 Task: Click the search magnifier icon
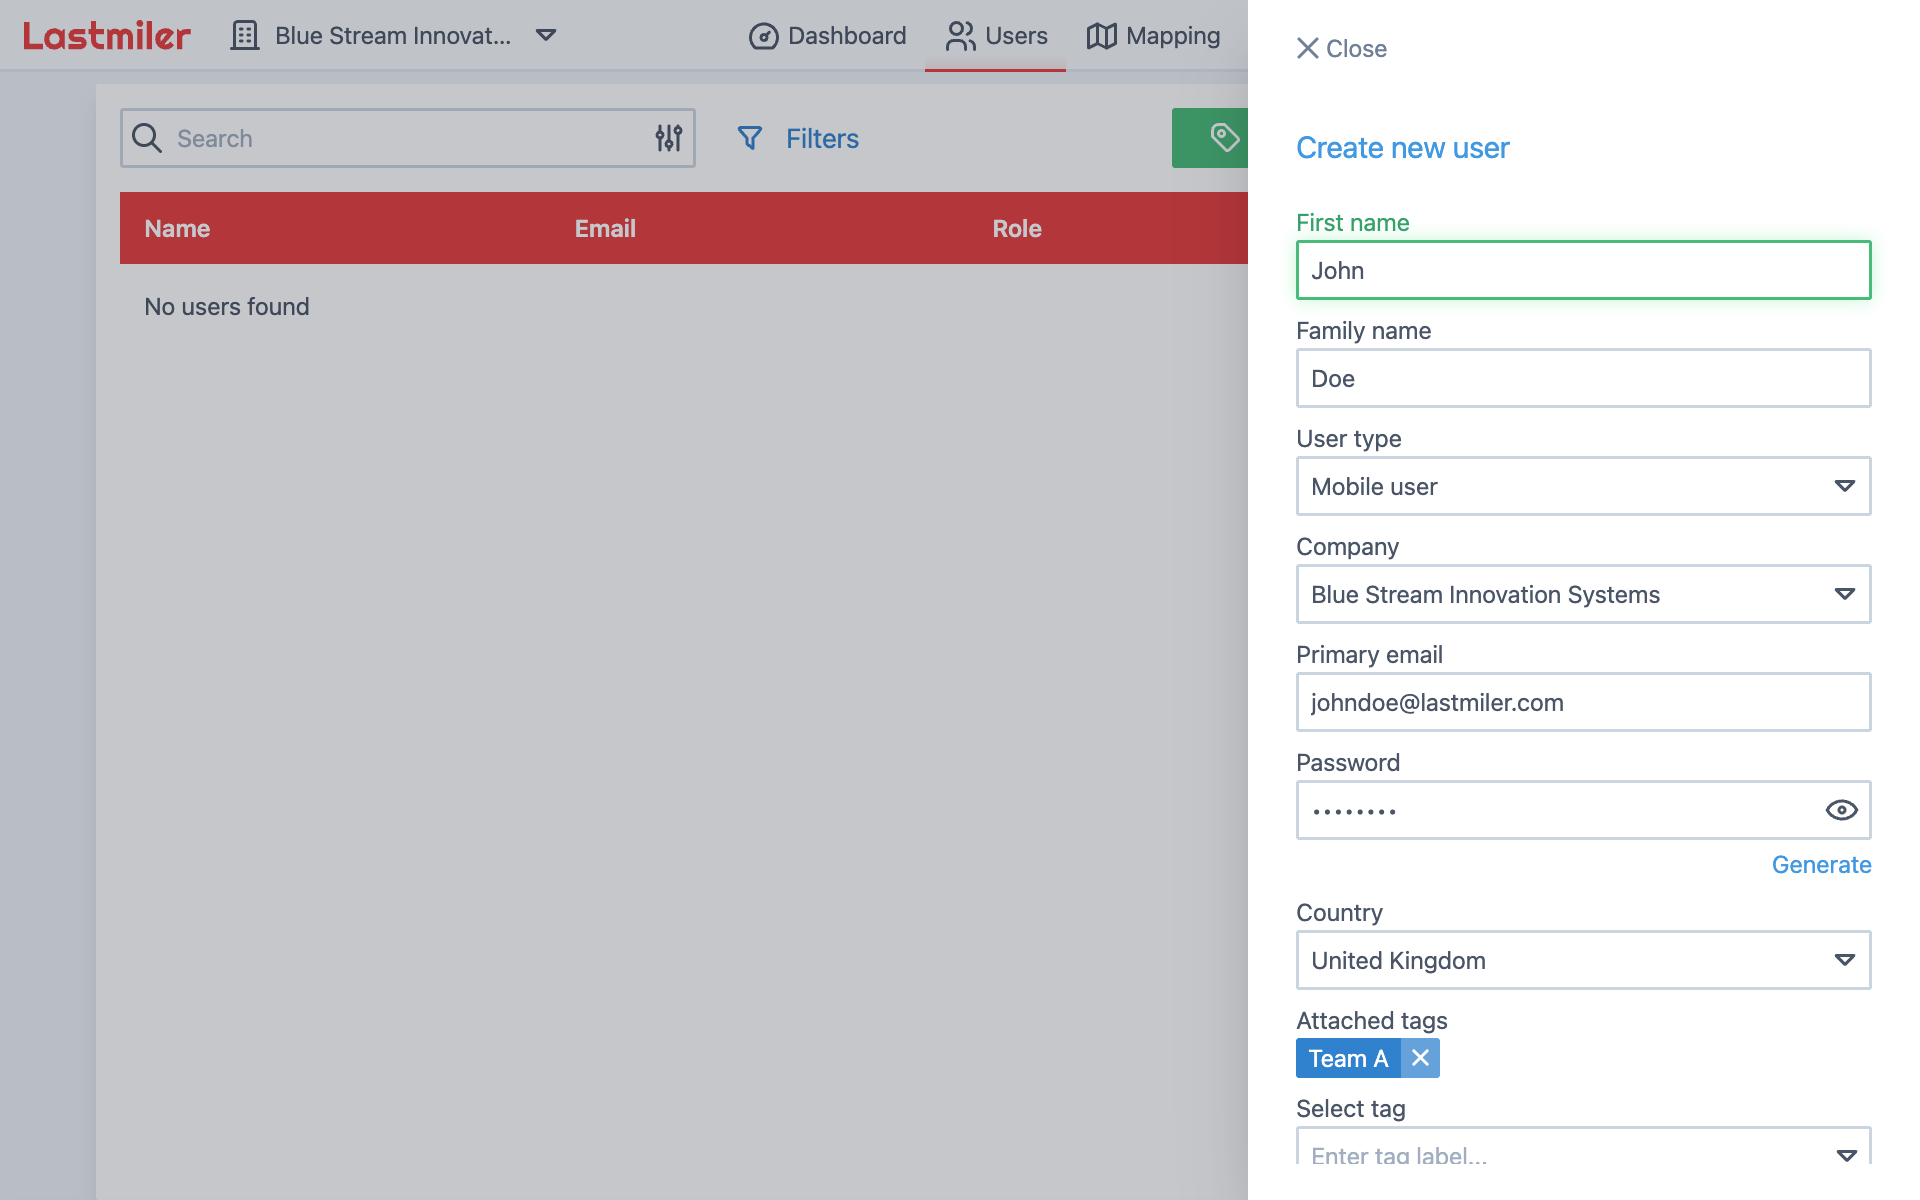tap(147, 138)
